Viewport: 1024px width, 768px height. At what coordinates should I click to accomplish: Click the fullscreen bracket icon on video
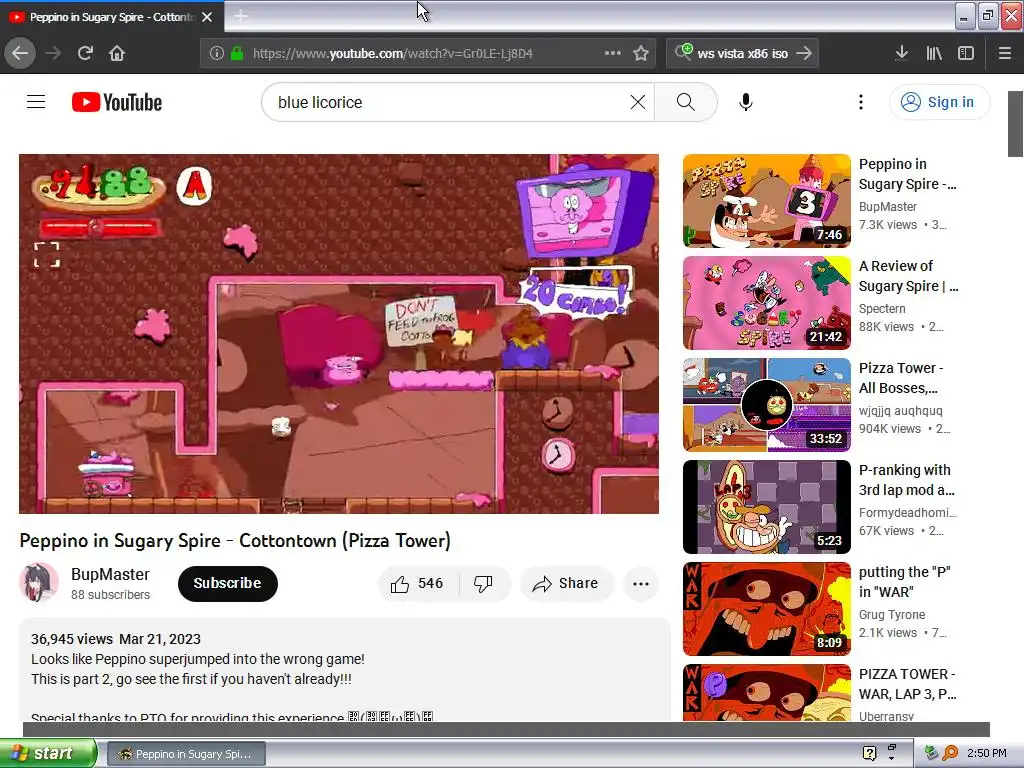(x=47, y=255)
